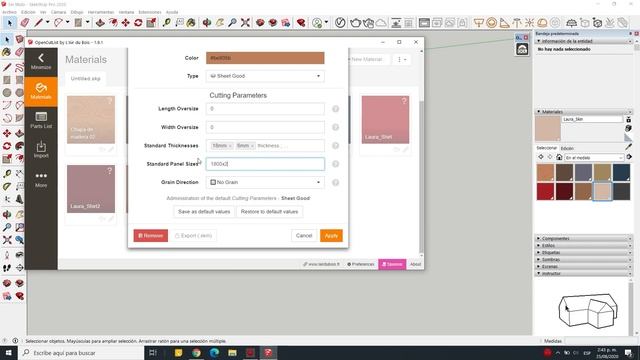Open the Parts List section

click(x=41, y=120)
